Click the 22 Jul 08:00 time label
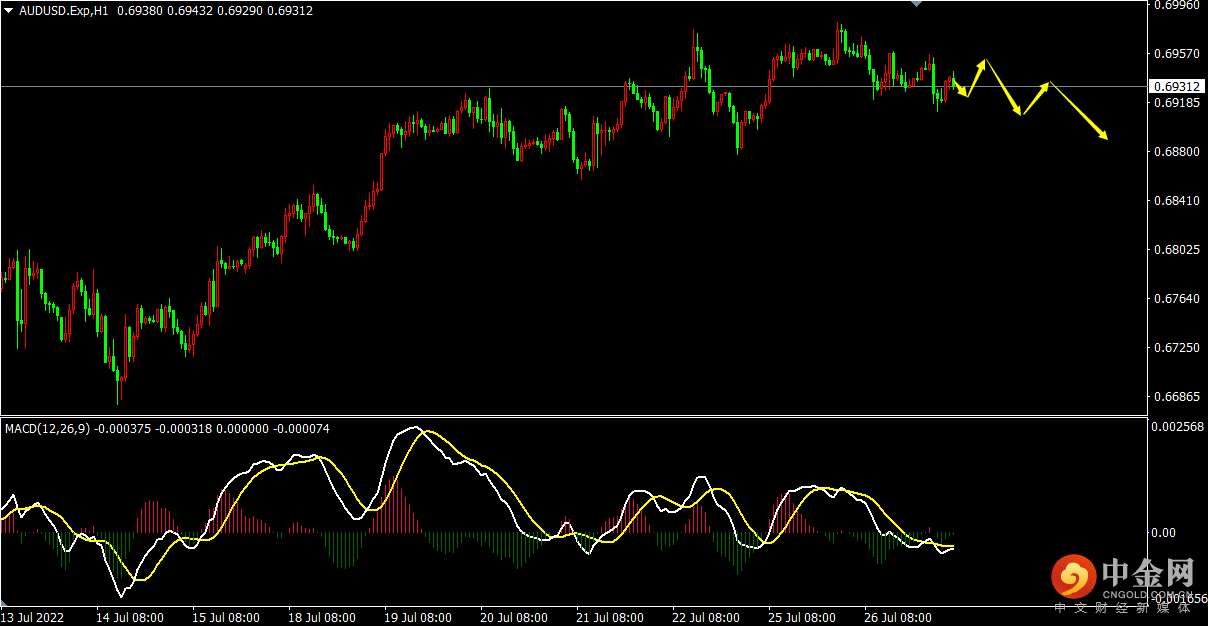This screenshot has width=1208, height=626. [706, 617]
